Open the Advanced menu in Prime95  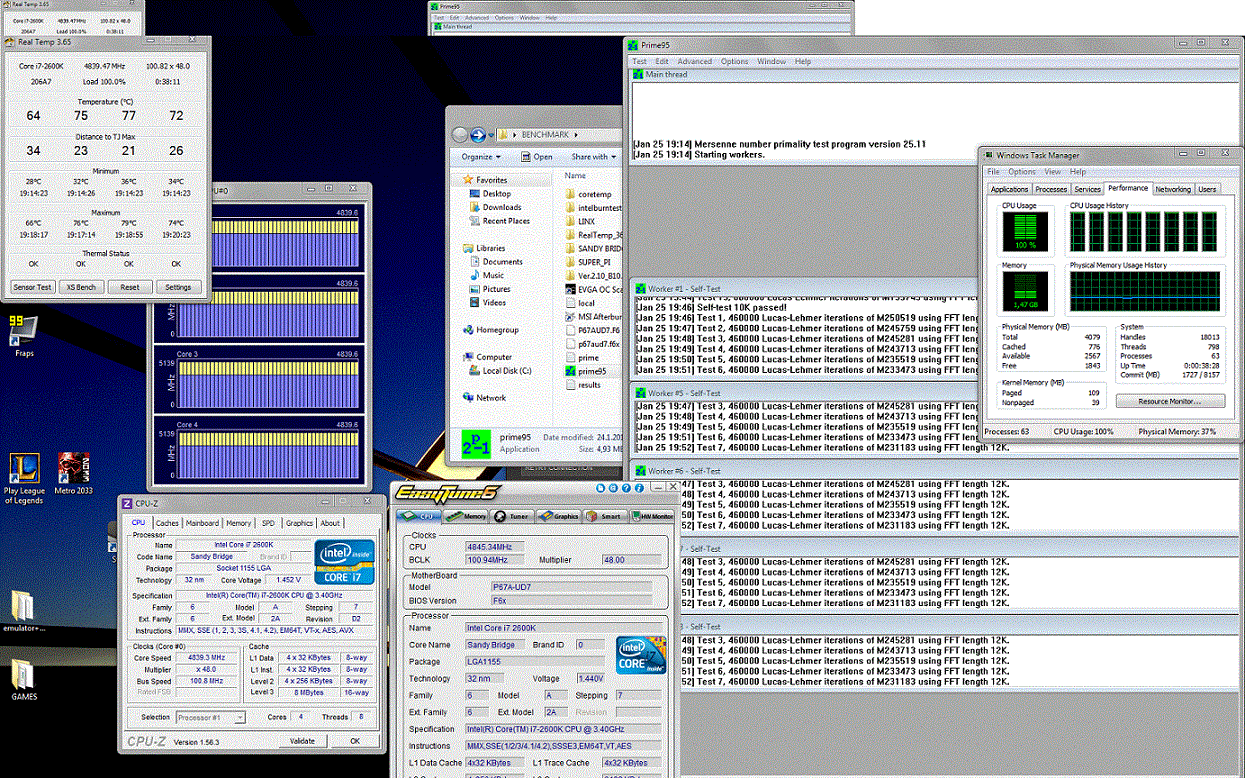(x=694, y=61)
